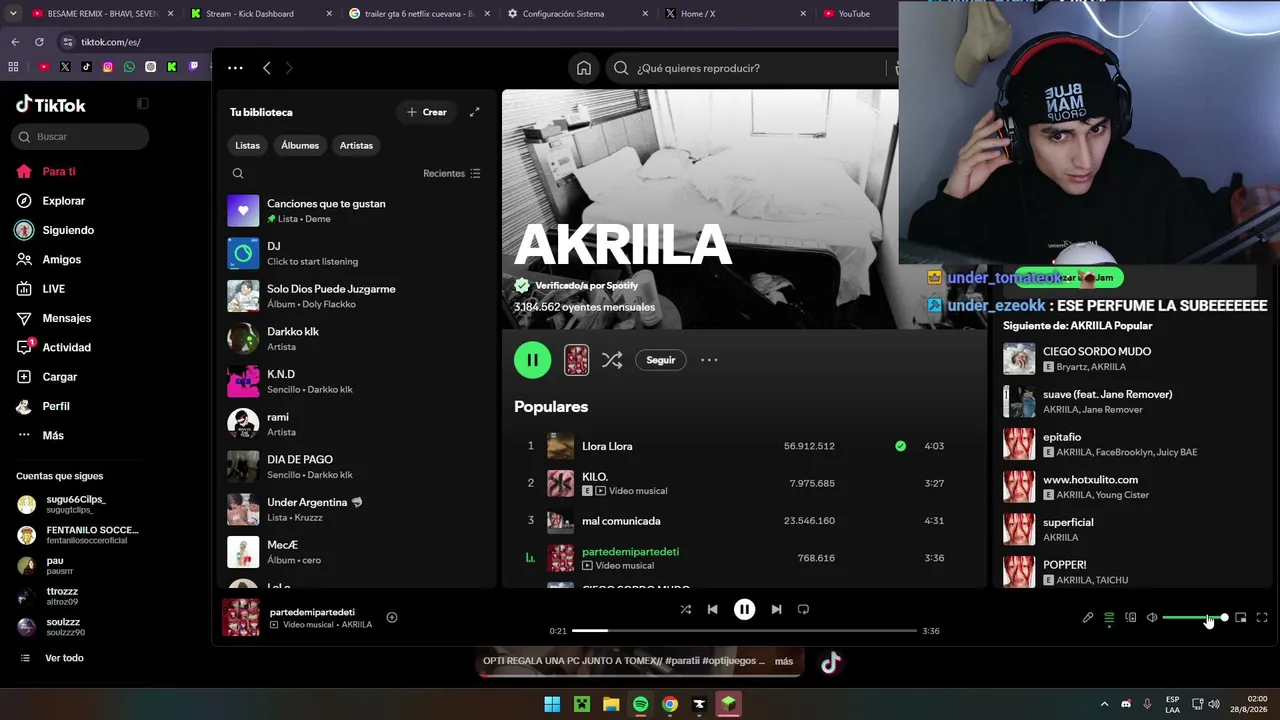Toggle the Listas library filter
Image resolution: width=1280 pixels, height=720 pixels.
[x=247, y=145]
